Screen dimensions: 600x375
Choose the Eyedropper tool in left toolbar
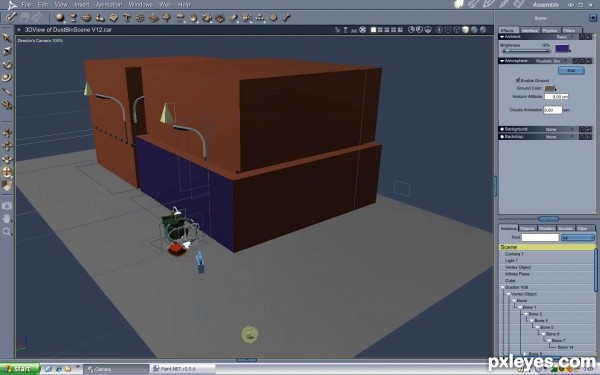tap(7, 91)
